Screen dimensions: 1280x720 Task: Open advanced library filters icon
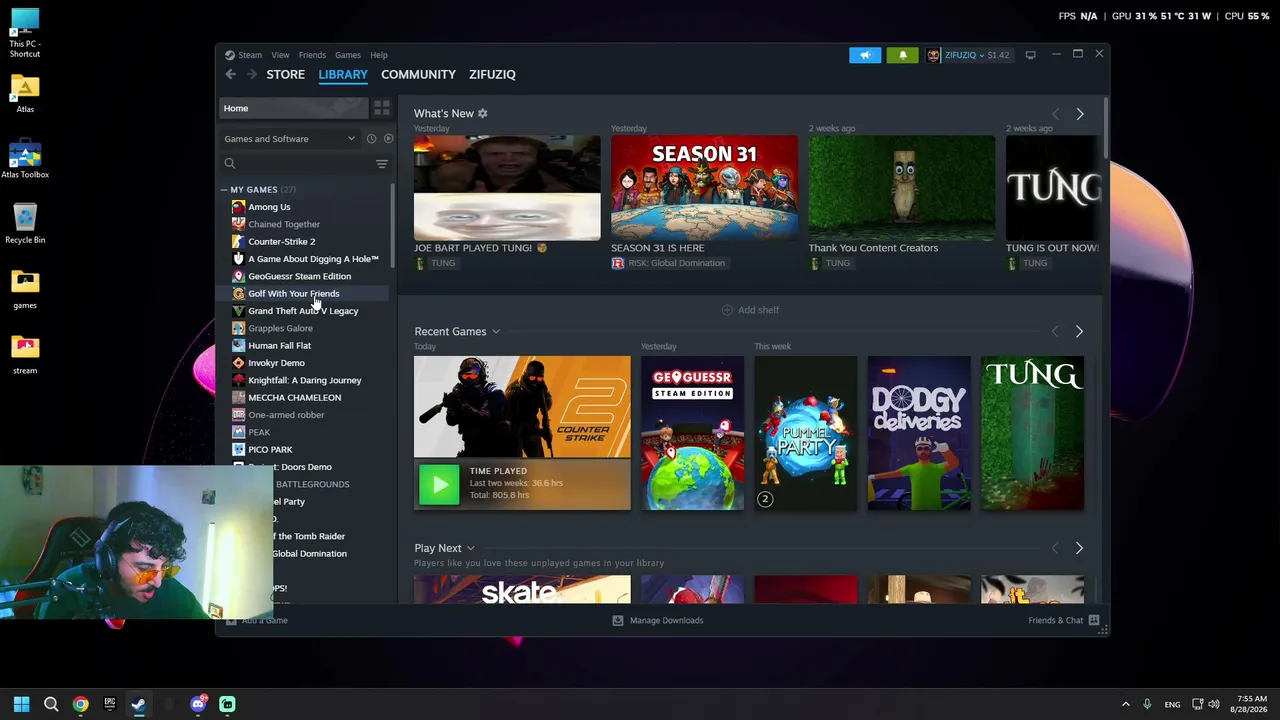(x=381, y=164)
